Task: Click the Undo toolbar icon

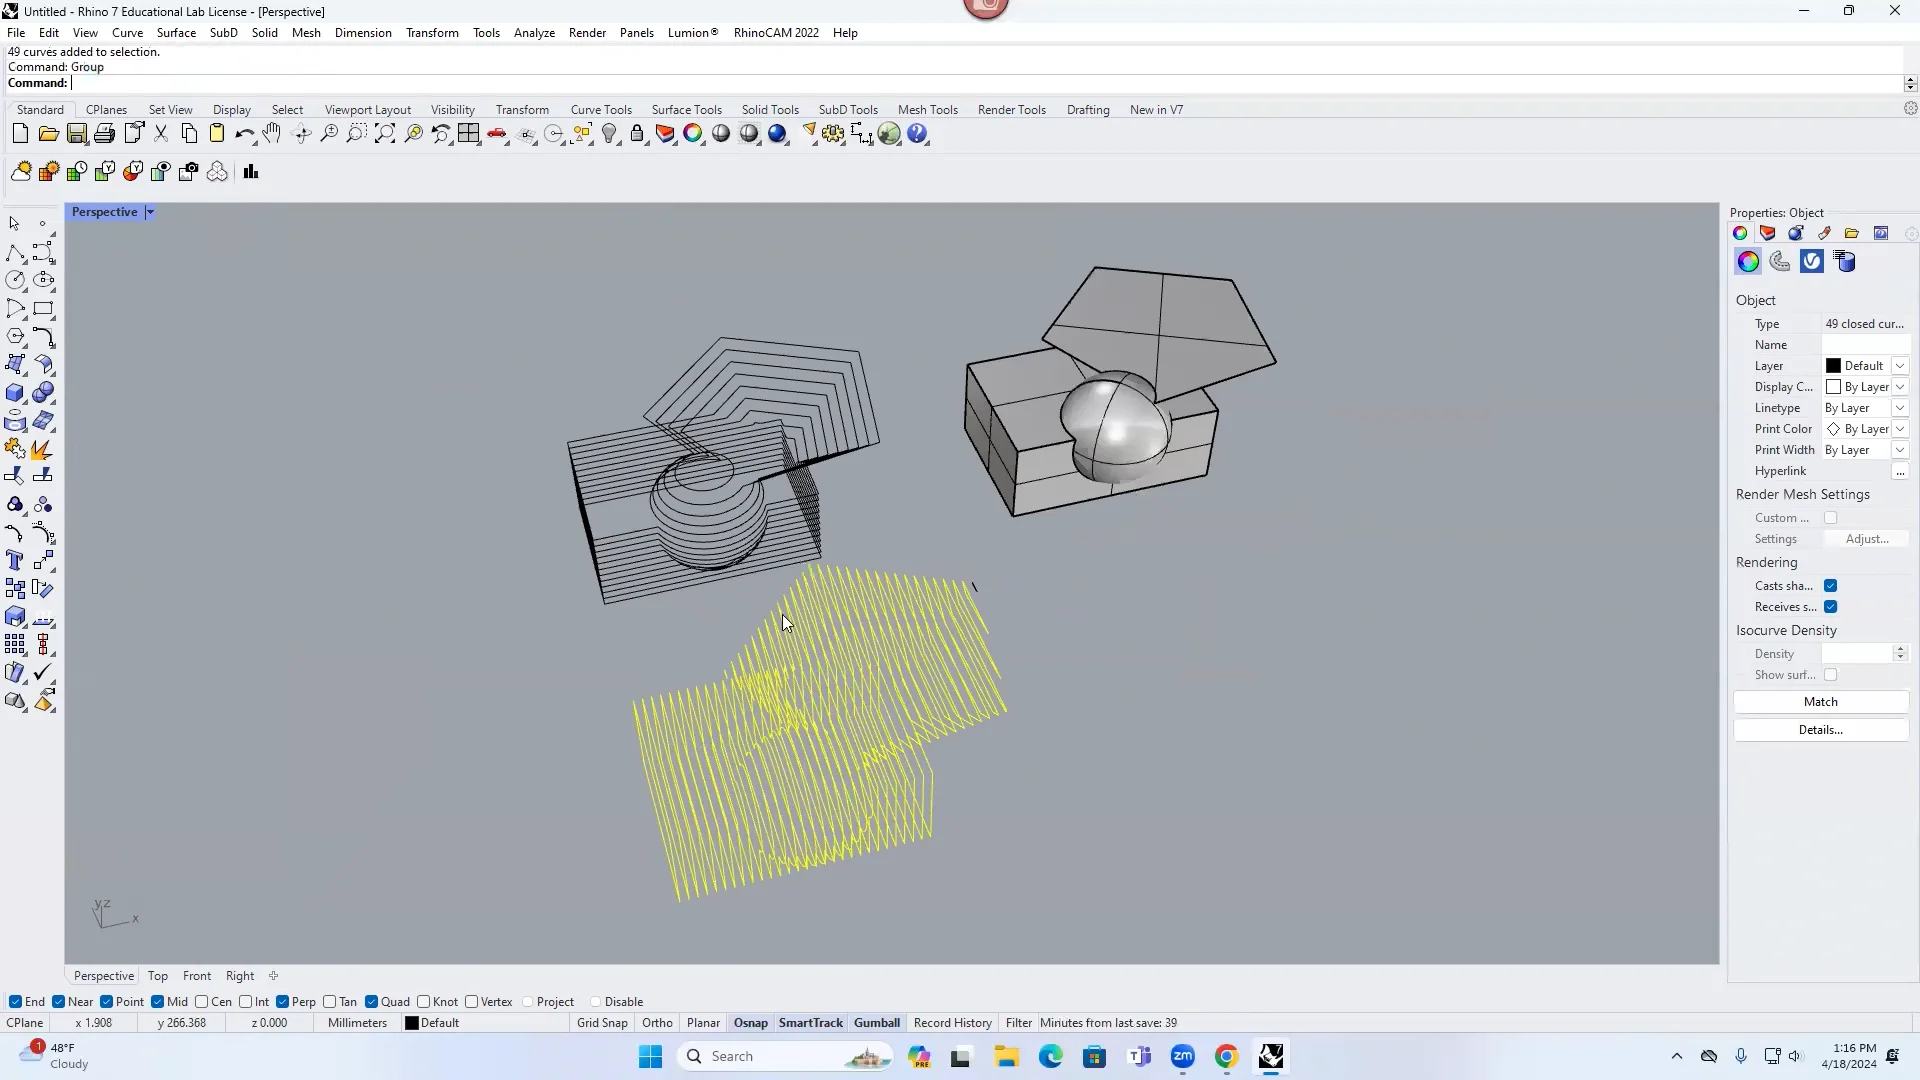Action: click(x=245, y=133)
